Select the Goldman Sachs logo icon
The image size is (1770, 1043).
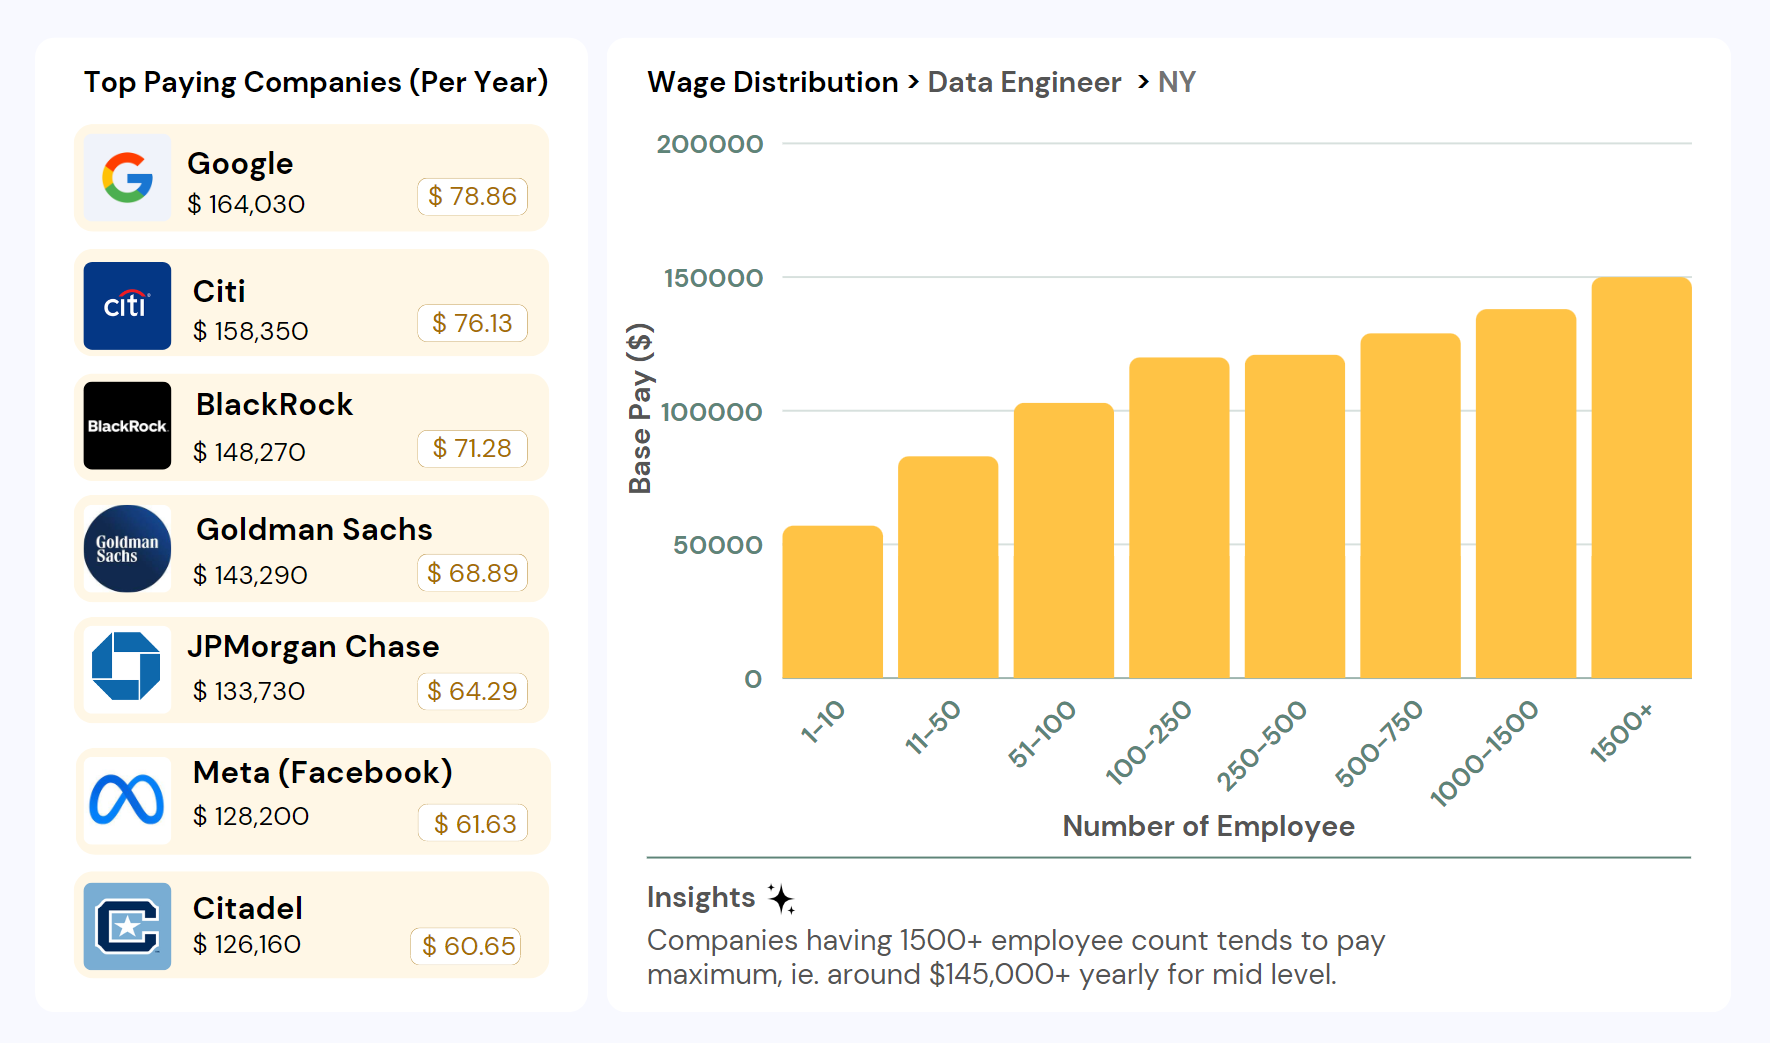pyautogui.click(x=127, y=548)
